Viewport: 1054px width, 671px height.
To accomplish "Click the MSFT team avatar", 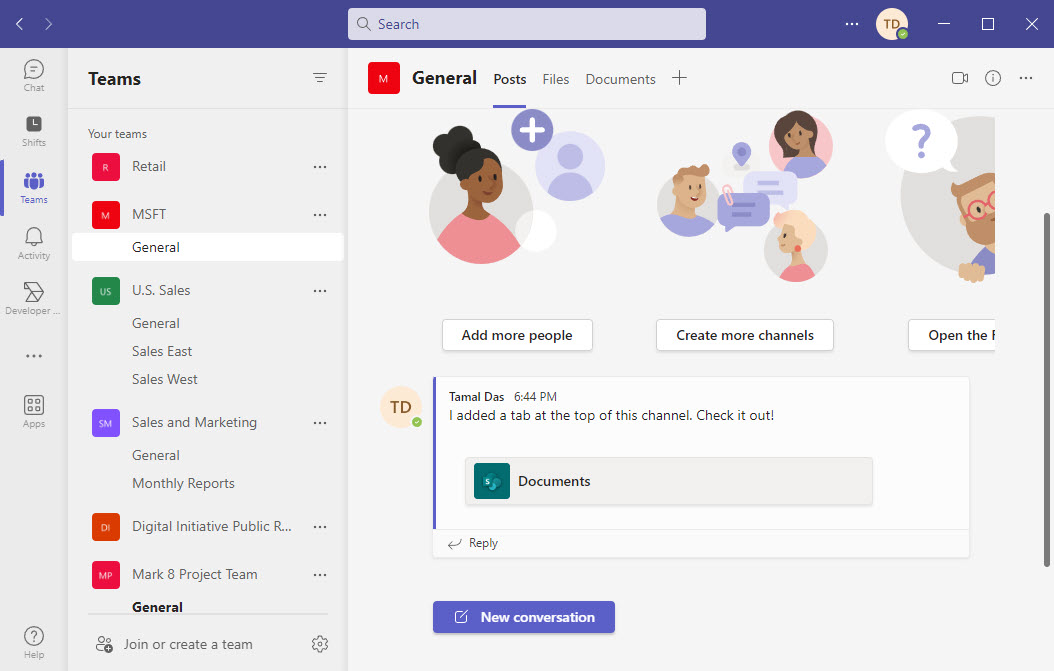I will 106,215.
